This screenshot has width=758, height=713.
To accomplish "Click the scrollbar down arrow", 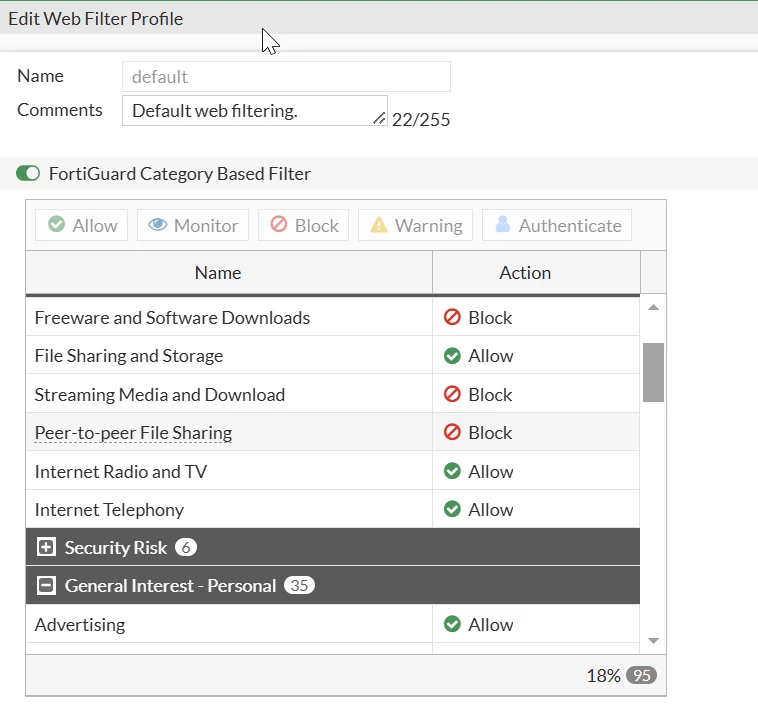I will point(653,641).
